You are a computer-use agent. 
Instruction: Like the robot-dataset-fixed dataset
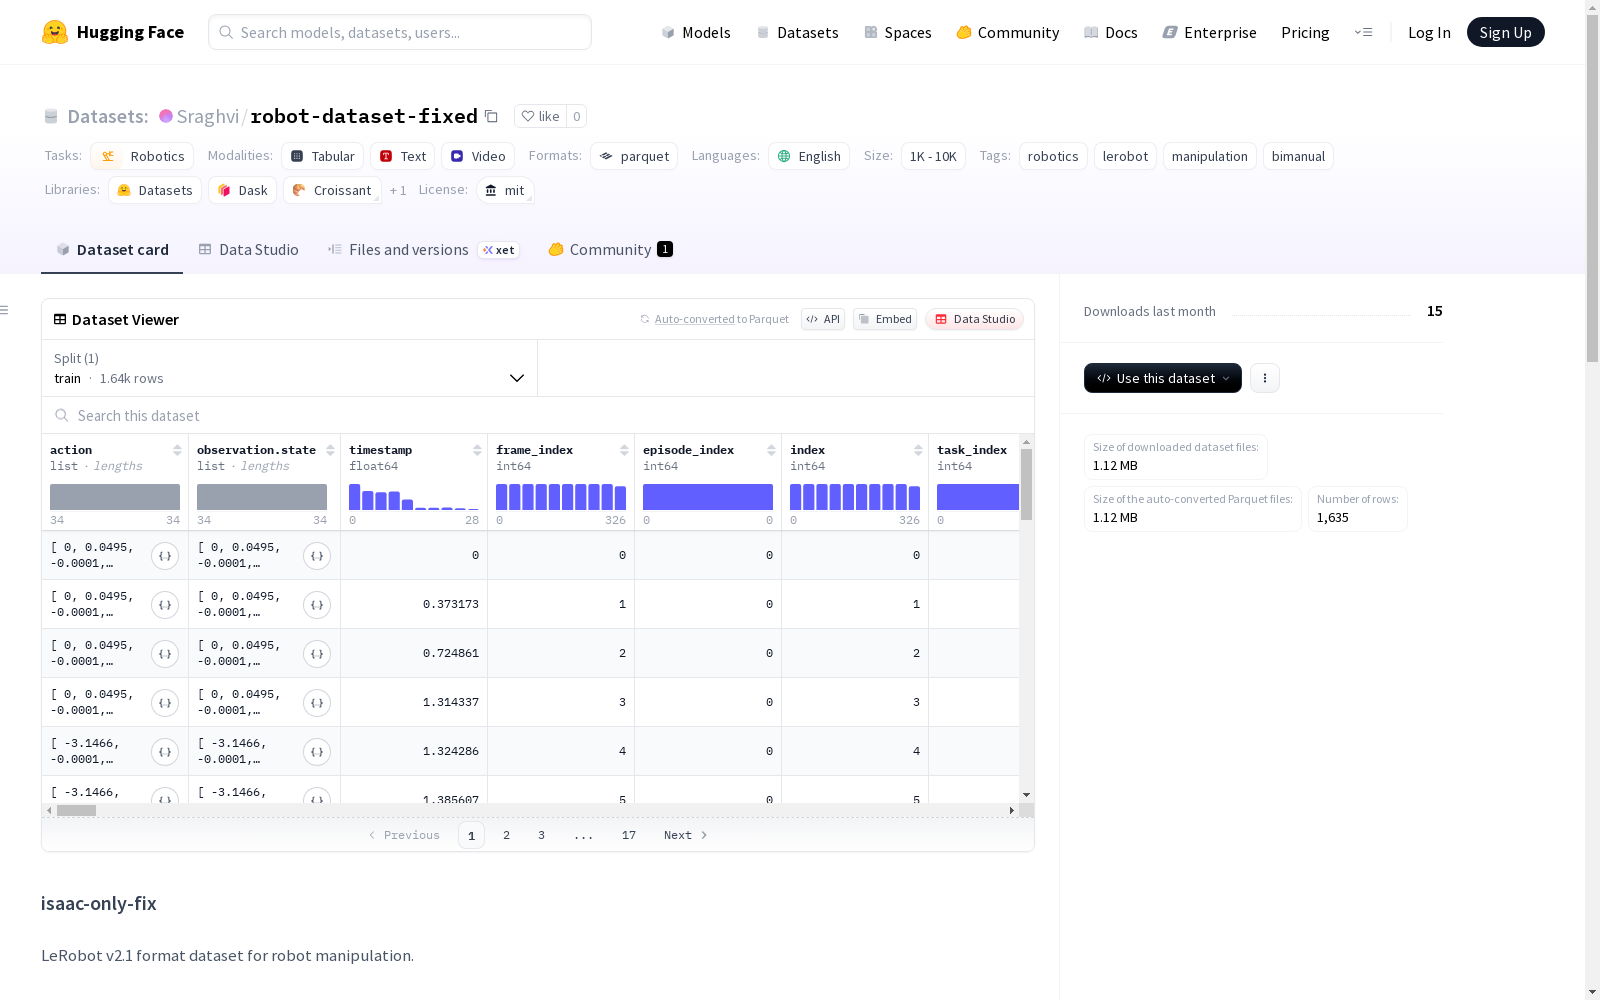(x=540, y=116)
